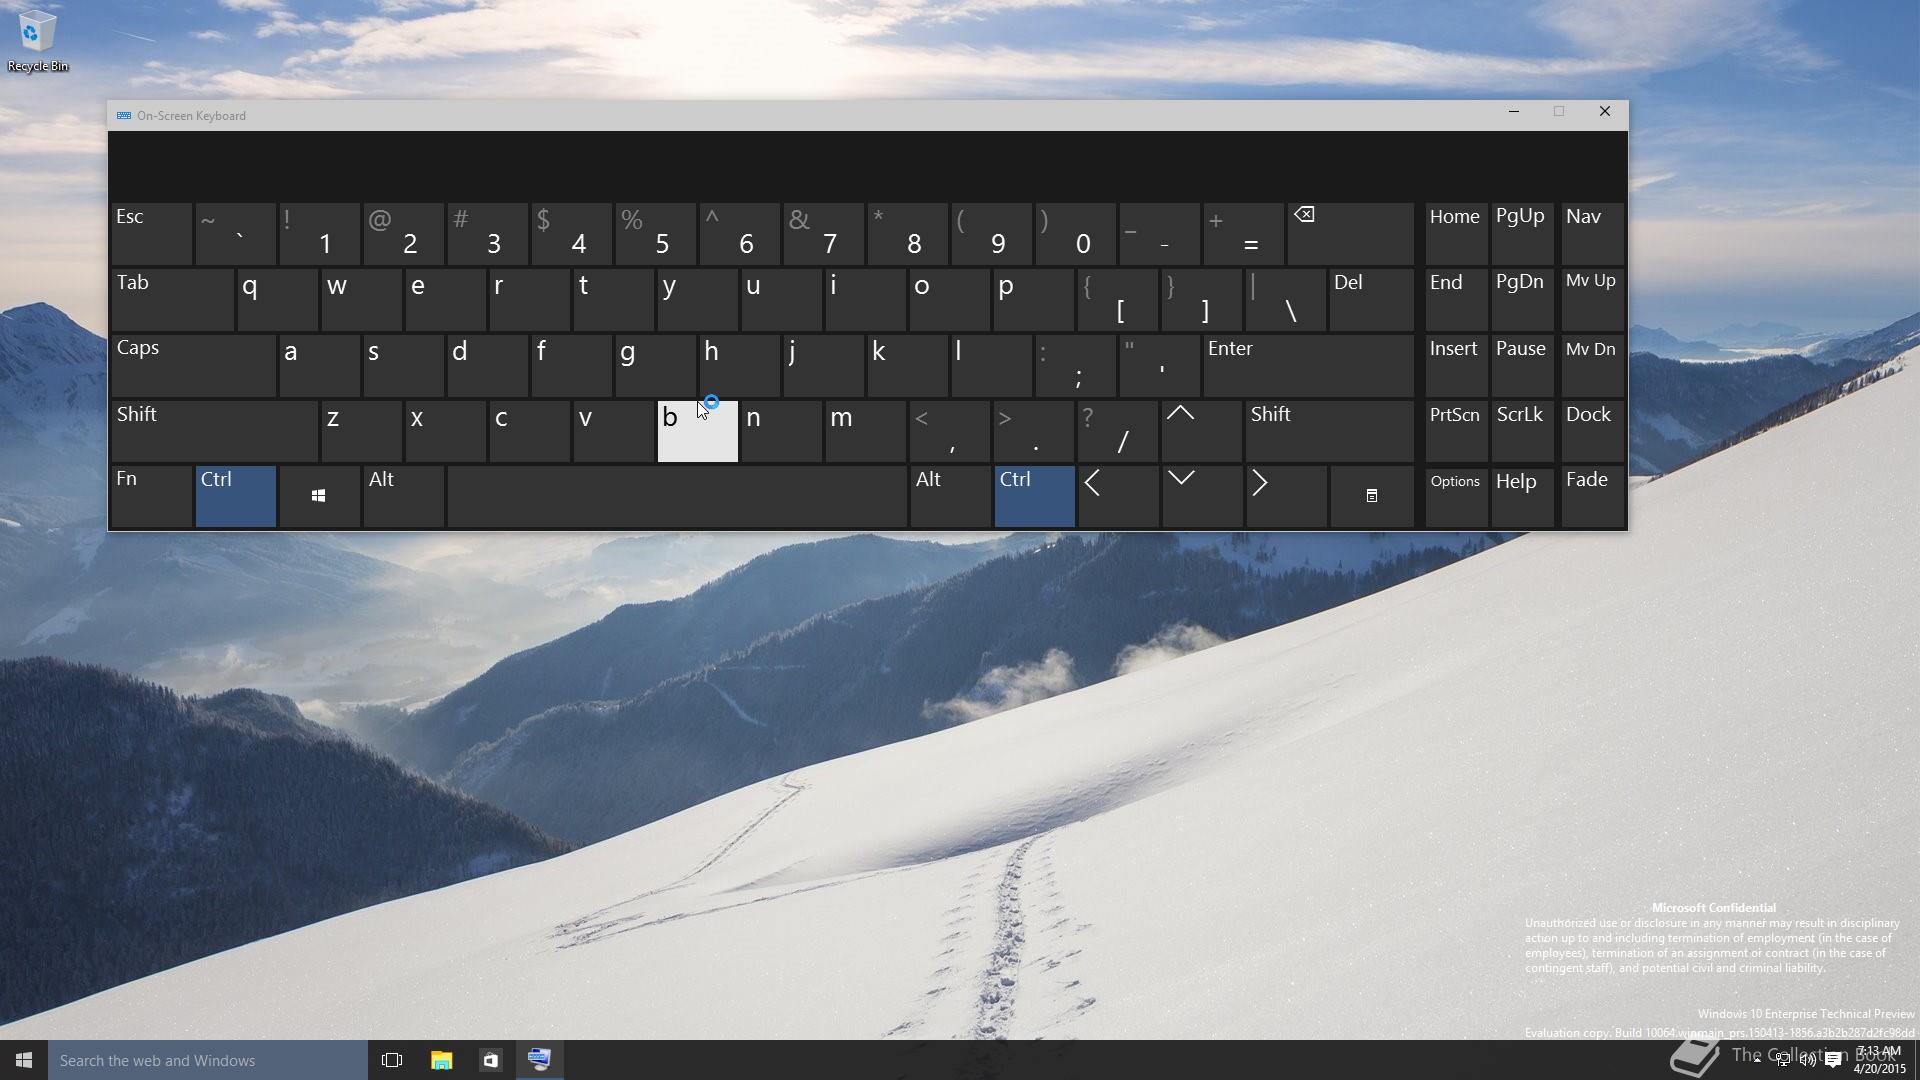This screenshot has height=1080, width=1920.
Task: Click the Windows logo key on keyboard
Action: pos(319,496)
